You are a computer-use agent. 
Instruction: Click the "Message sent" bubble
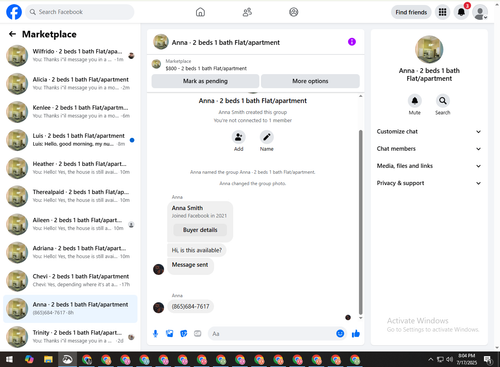pyautogui.click(x=190, y=265)
